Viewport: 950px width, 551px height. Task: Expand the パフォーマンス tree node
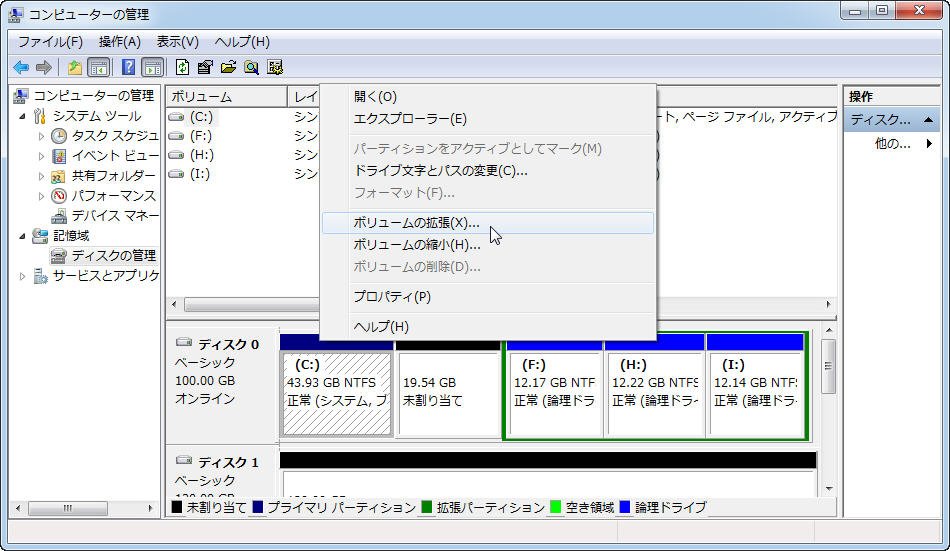[x=41, y=196]
